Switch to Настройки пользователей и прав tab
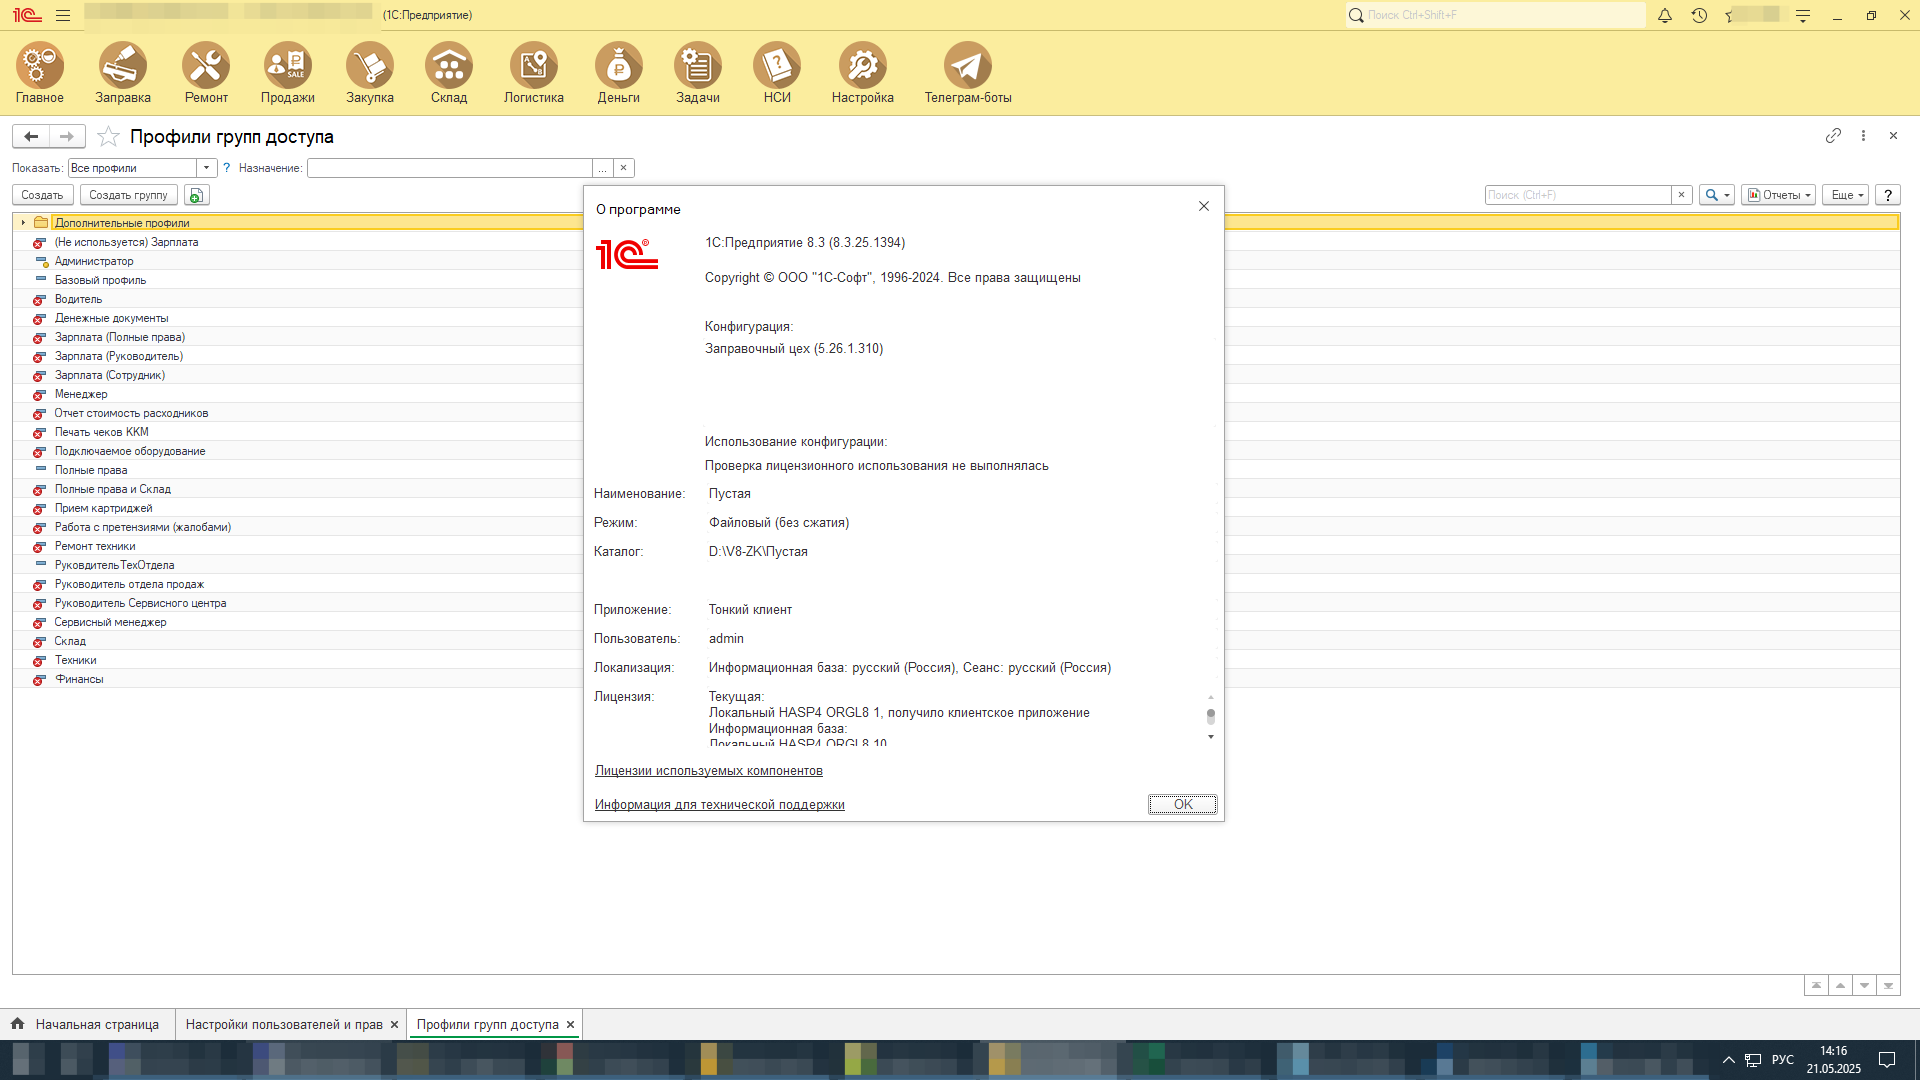 click(x=283, y=1024)
